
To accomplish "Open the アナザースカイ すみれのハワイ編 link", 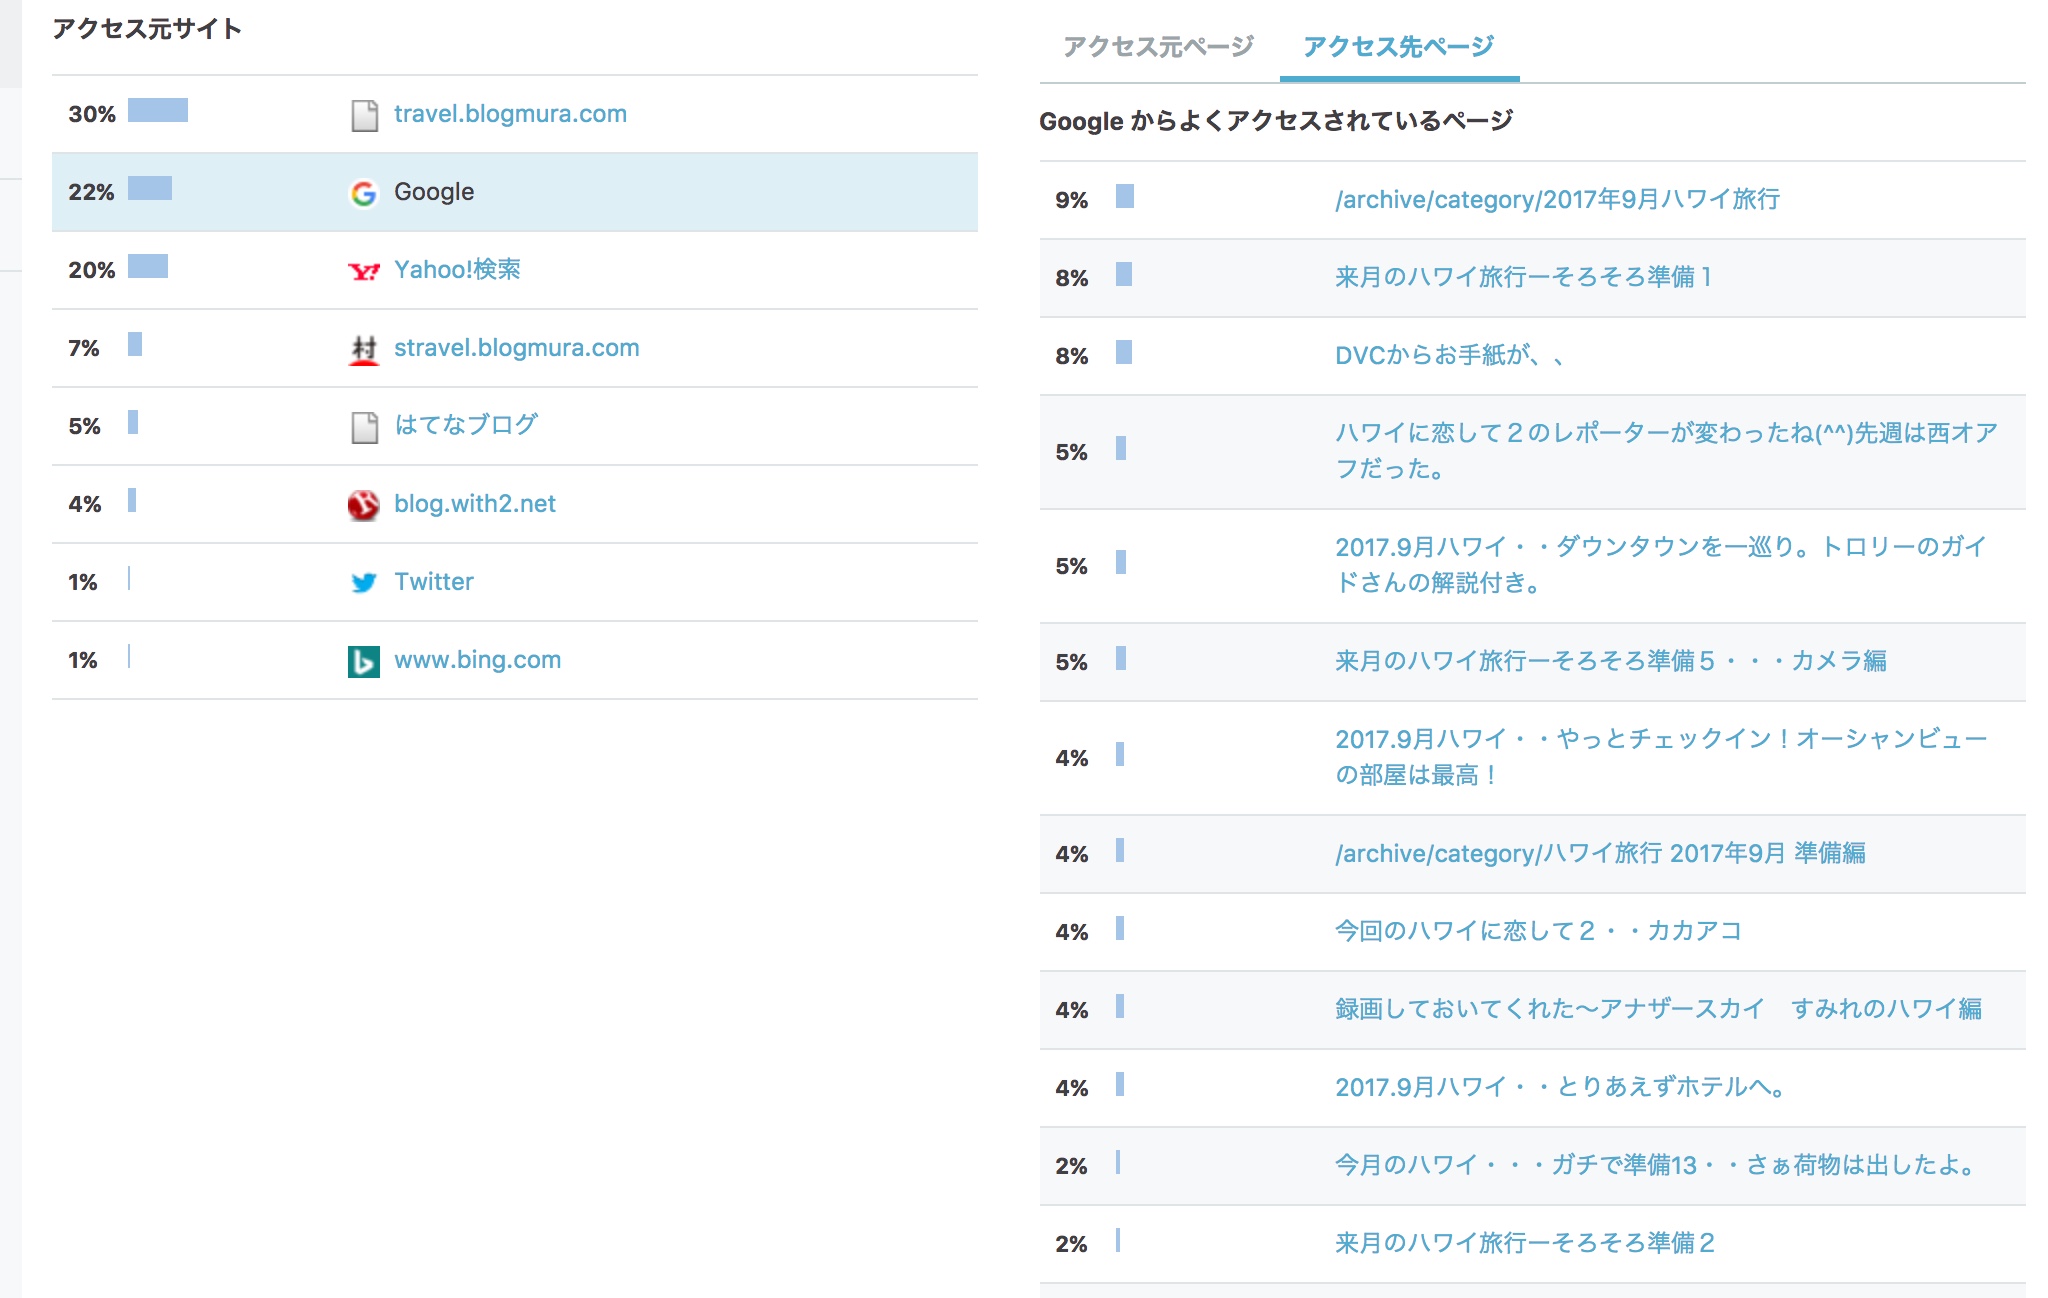I will coord(1658,1009).
